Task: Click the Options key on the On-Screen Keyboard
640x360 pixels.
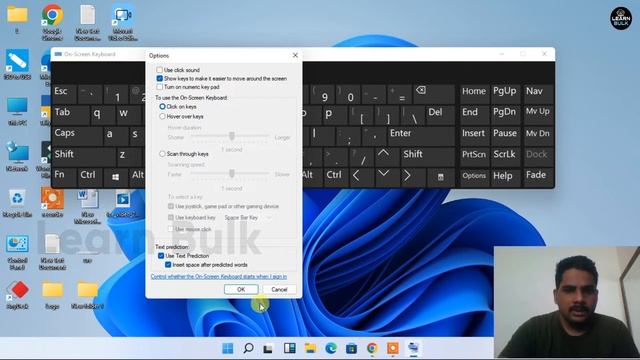Action: 474,177
